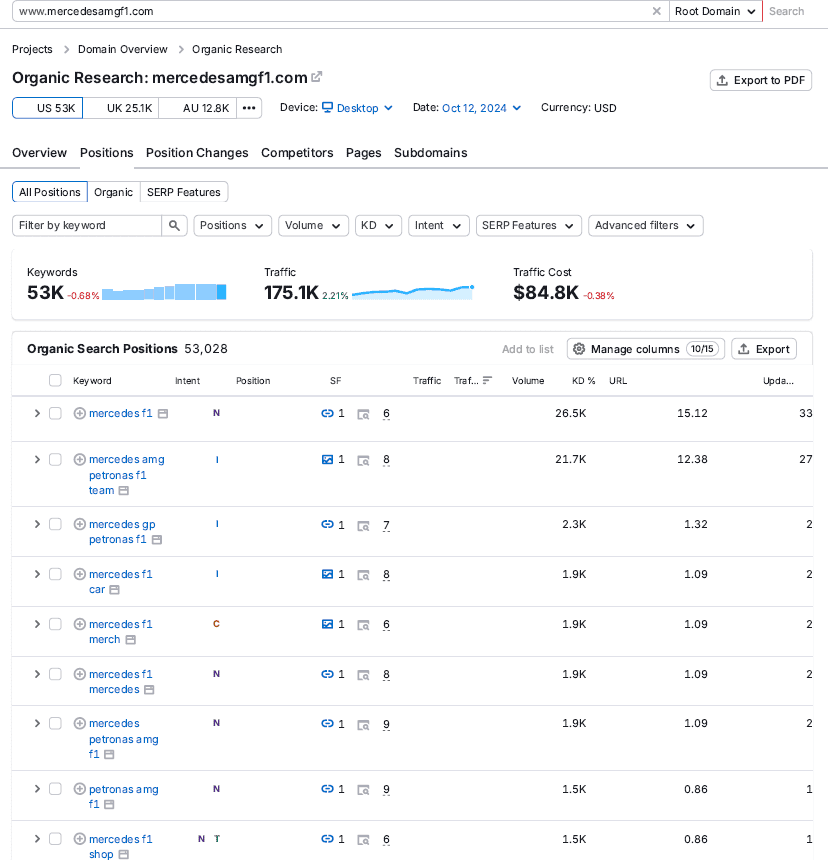
Task: Check the box for 'mercedes f1 merch'
Action: point(55,624)
